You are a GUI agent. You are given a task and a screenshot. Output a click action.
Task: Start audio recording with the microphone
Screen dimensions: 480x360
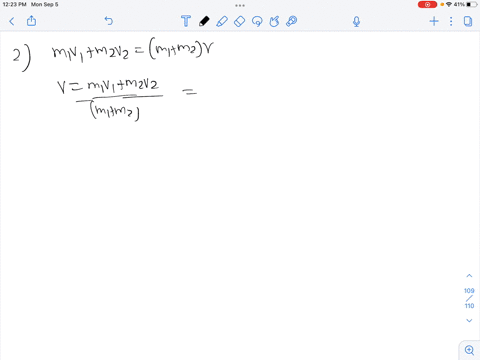[356, 22]
